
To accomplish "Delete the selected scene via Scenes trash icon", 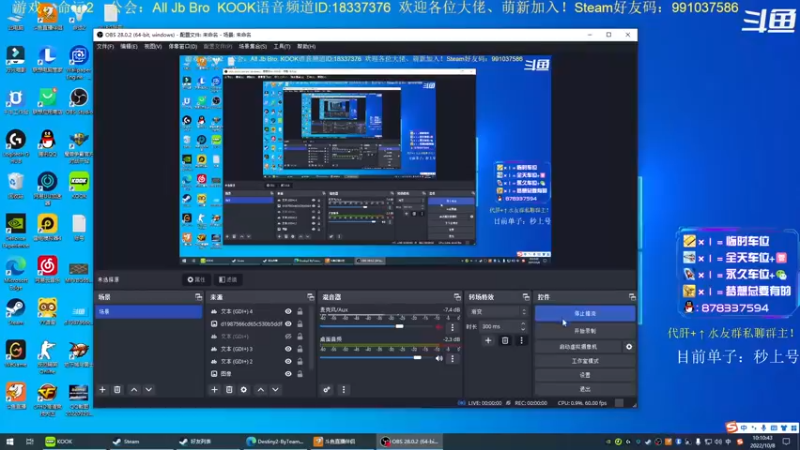I will [117, 390].
